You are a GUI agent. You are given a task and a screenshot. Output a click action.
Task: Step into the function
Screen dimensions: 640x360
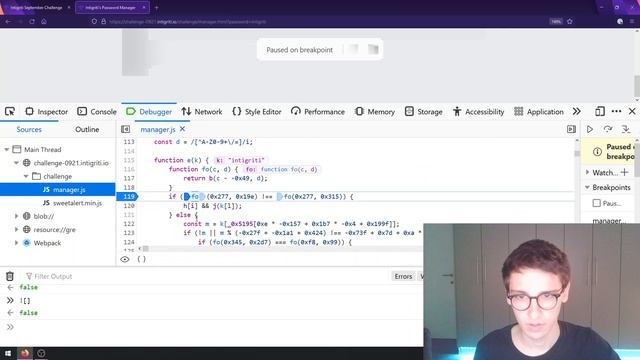626,129
